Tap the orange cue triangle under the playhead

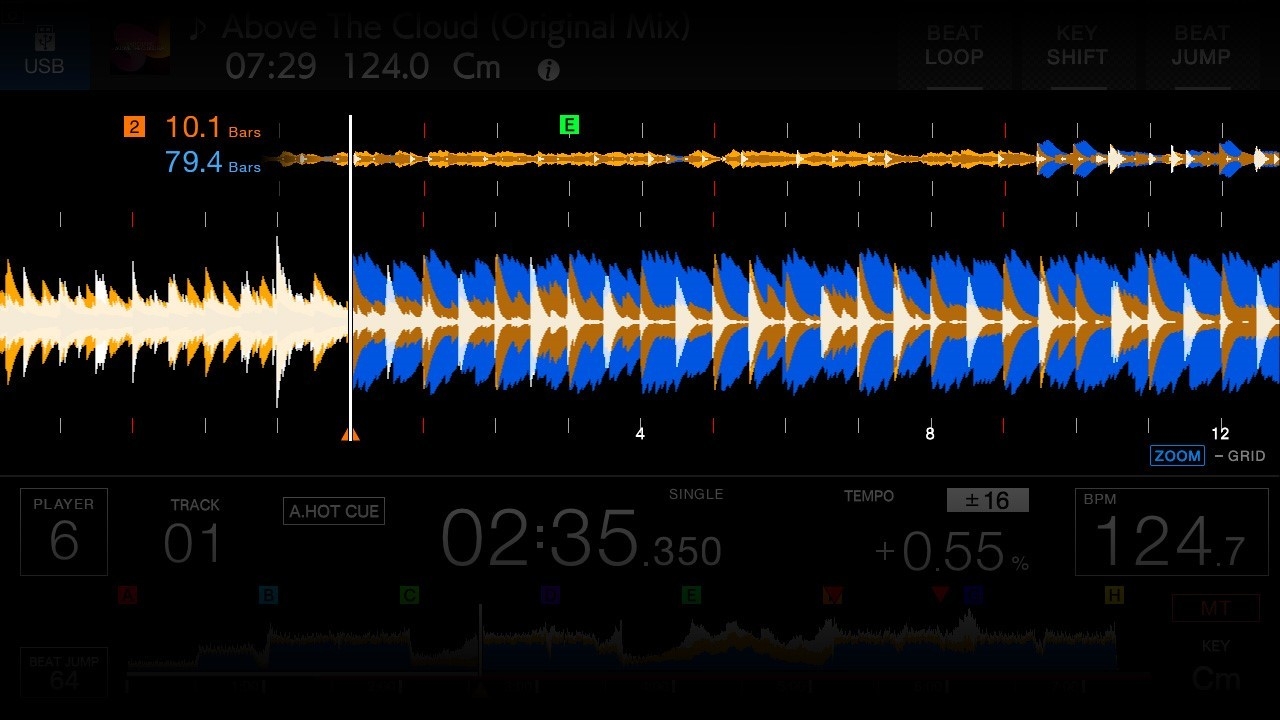point(350,434)
